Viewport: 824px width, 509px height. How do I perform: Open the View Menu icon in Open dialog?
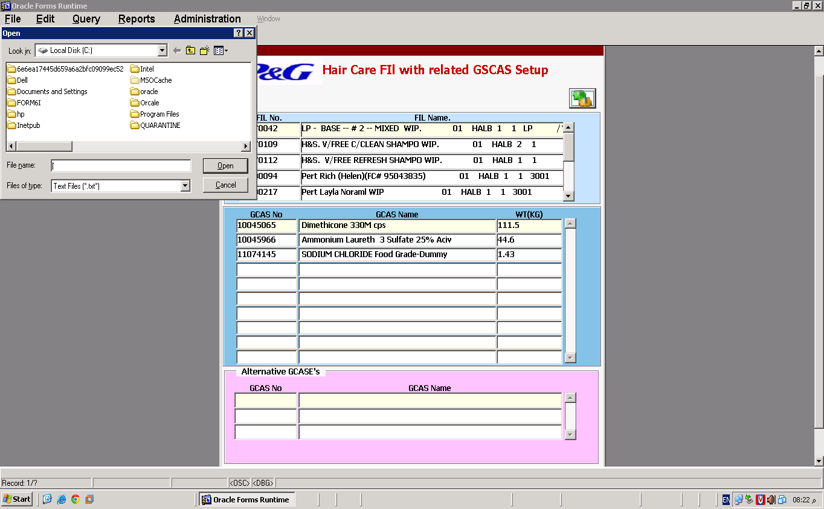pyautogui.click(x=220, y=50)
